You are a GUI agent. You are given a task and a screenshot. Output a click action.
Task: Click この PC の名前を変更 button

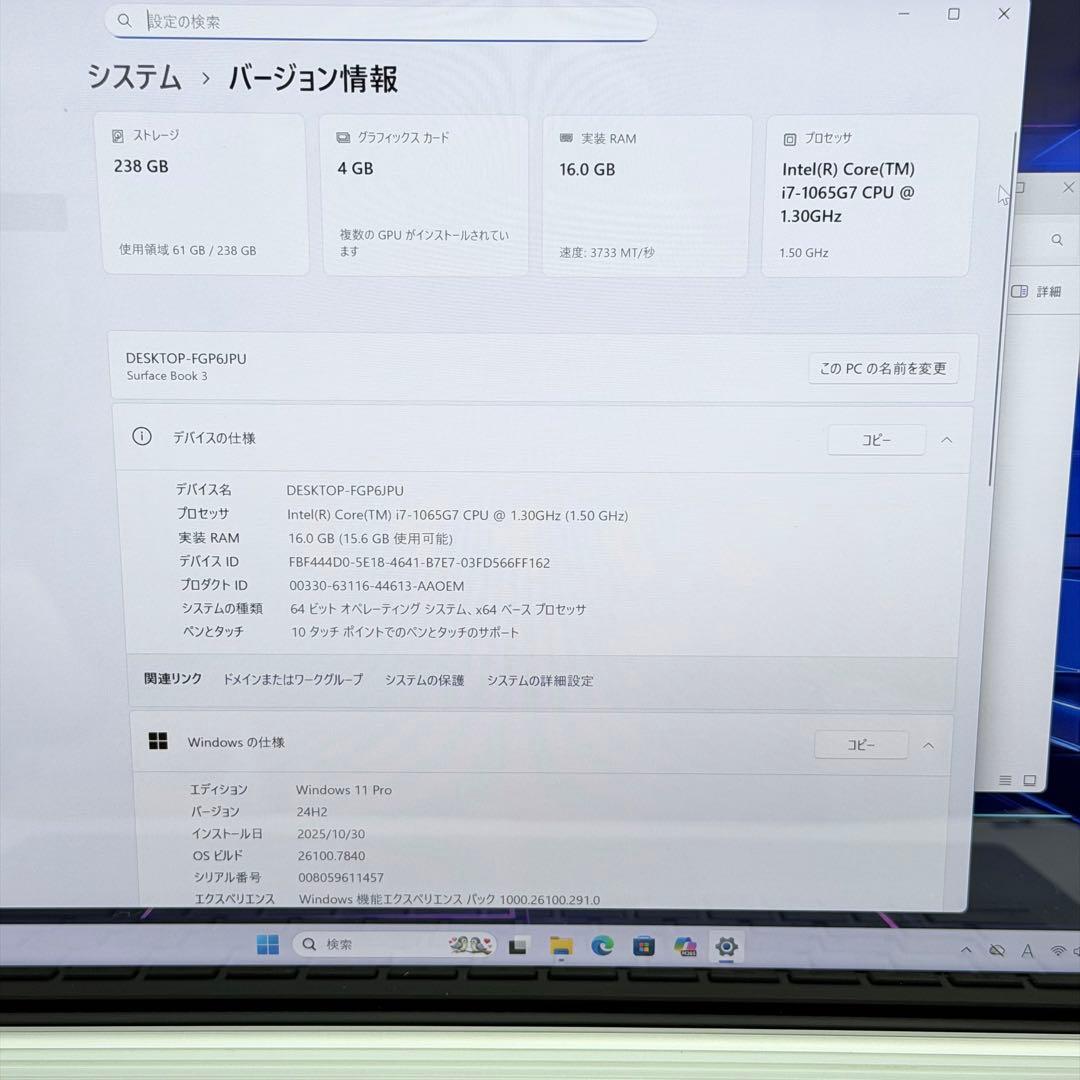coord(883,368)
